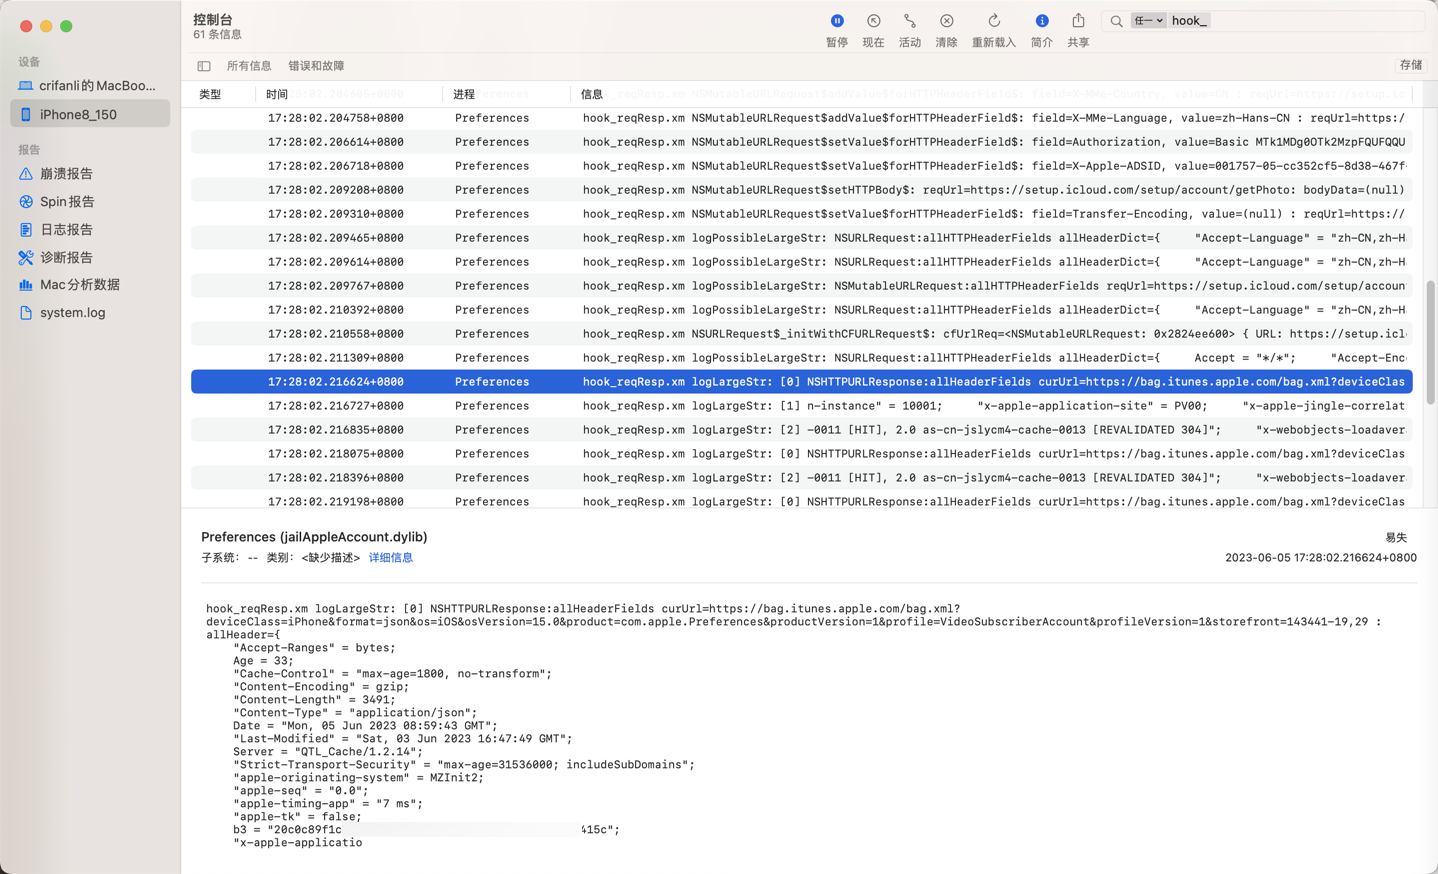Click the crash report warning icon

pos(26,174)
